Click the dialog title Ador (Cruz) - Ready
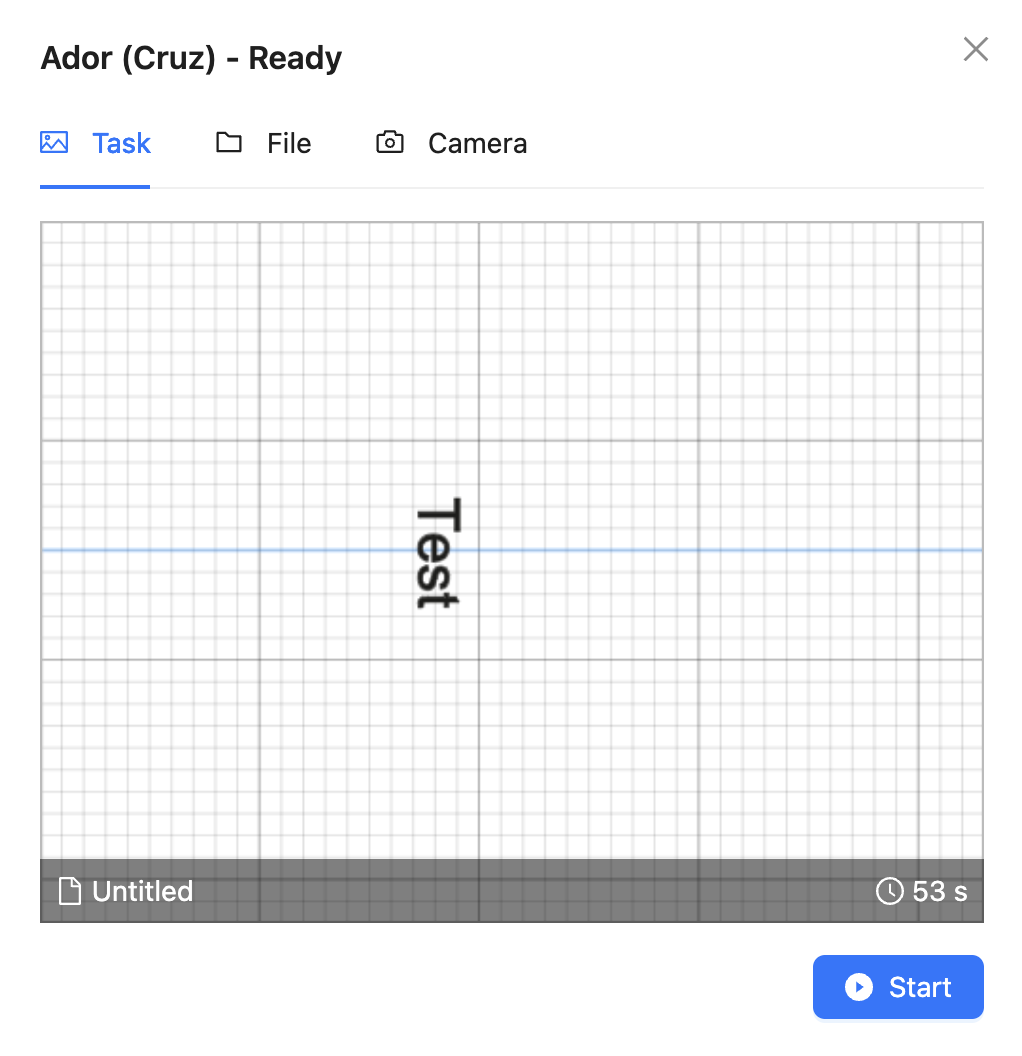 pyautogui.click(x=191, y=58)
